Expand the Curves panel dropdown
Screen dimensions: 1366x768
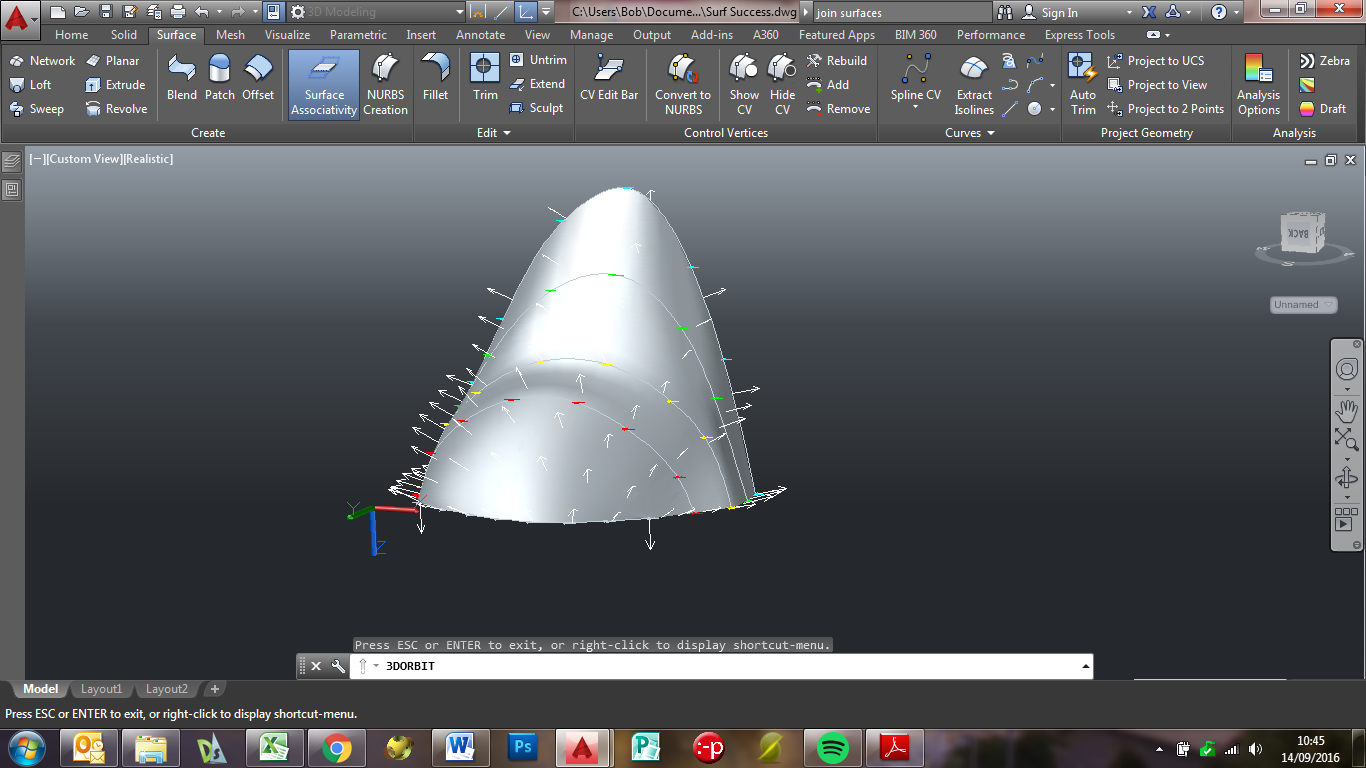(993, 132)
